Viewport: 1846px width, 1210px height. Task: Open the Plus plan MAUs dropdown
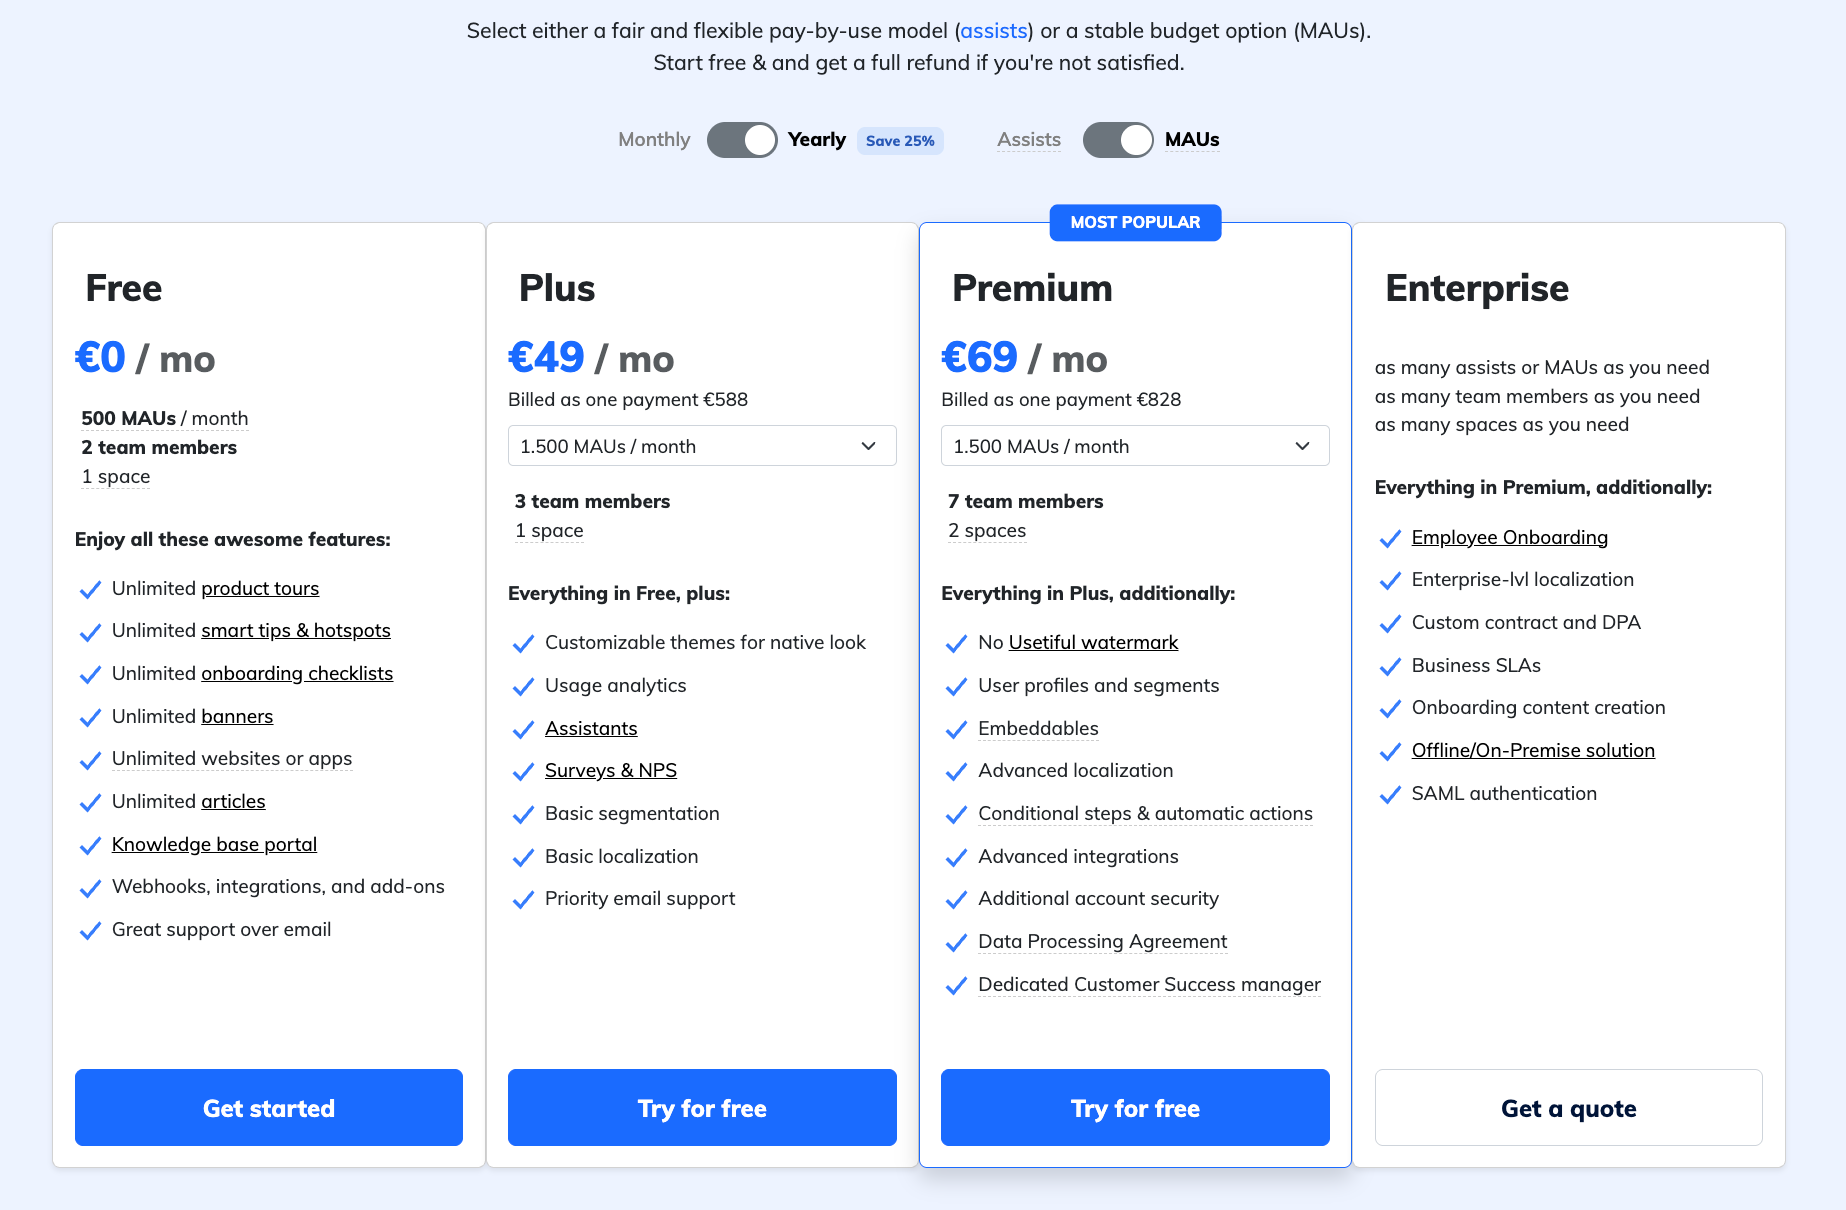tap(702, 446)
